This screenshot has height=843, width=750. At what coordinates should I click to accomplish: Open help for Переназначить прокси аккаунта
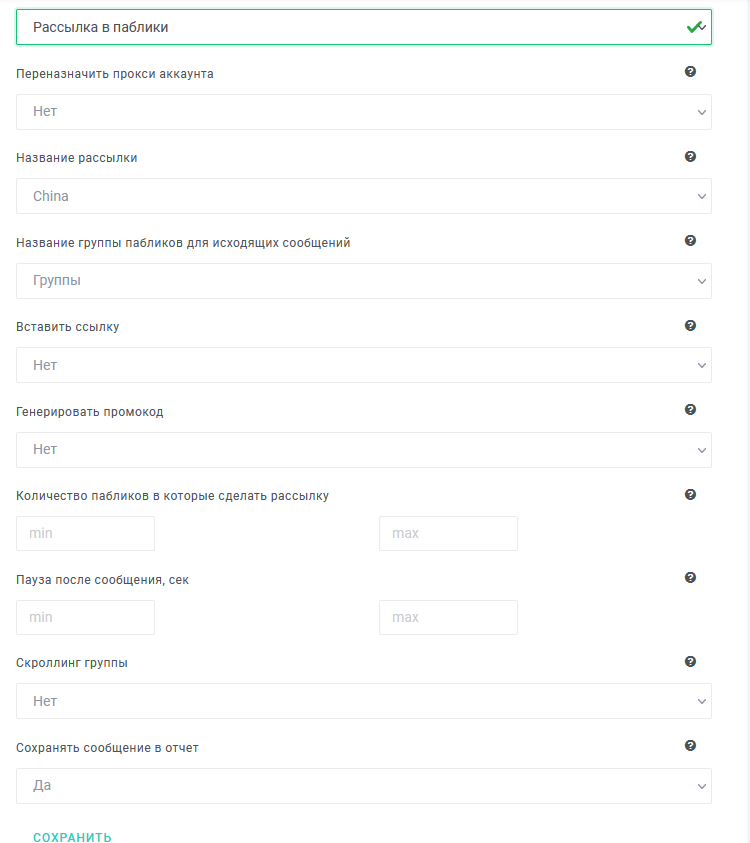[690, 72]
